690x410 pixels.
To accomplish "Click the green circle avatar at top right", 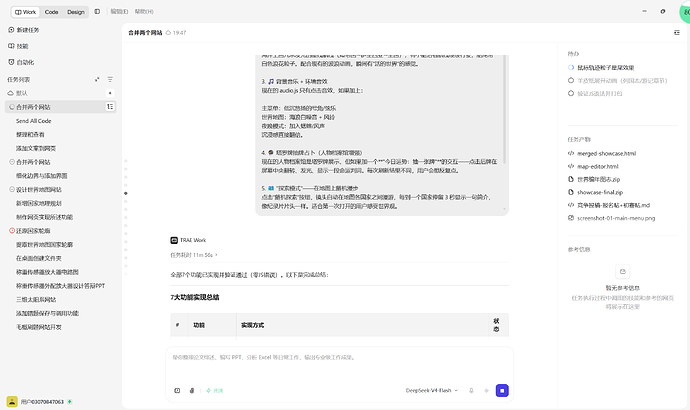I will 685,12.
